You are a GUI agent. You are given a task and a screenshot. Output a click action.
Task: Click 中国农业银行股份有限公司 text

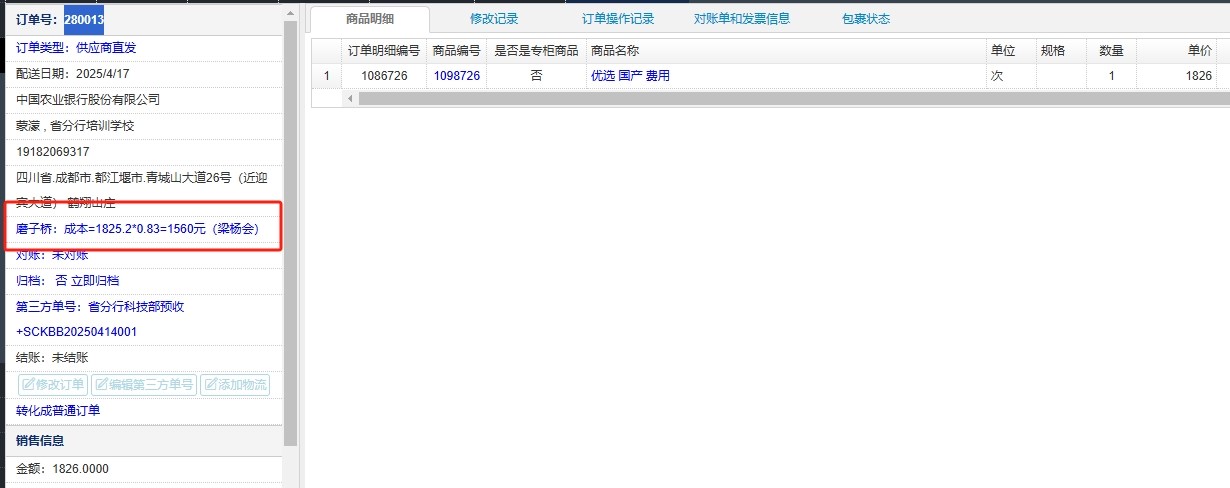[88, 99]
